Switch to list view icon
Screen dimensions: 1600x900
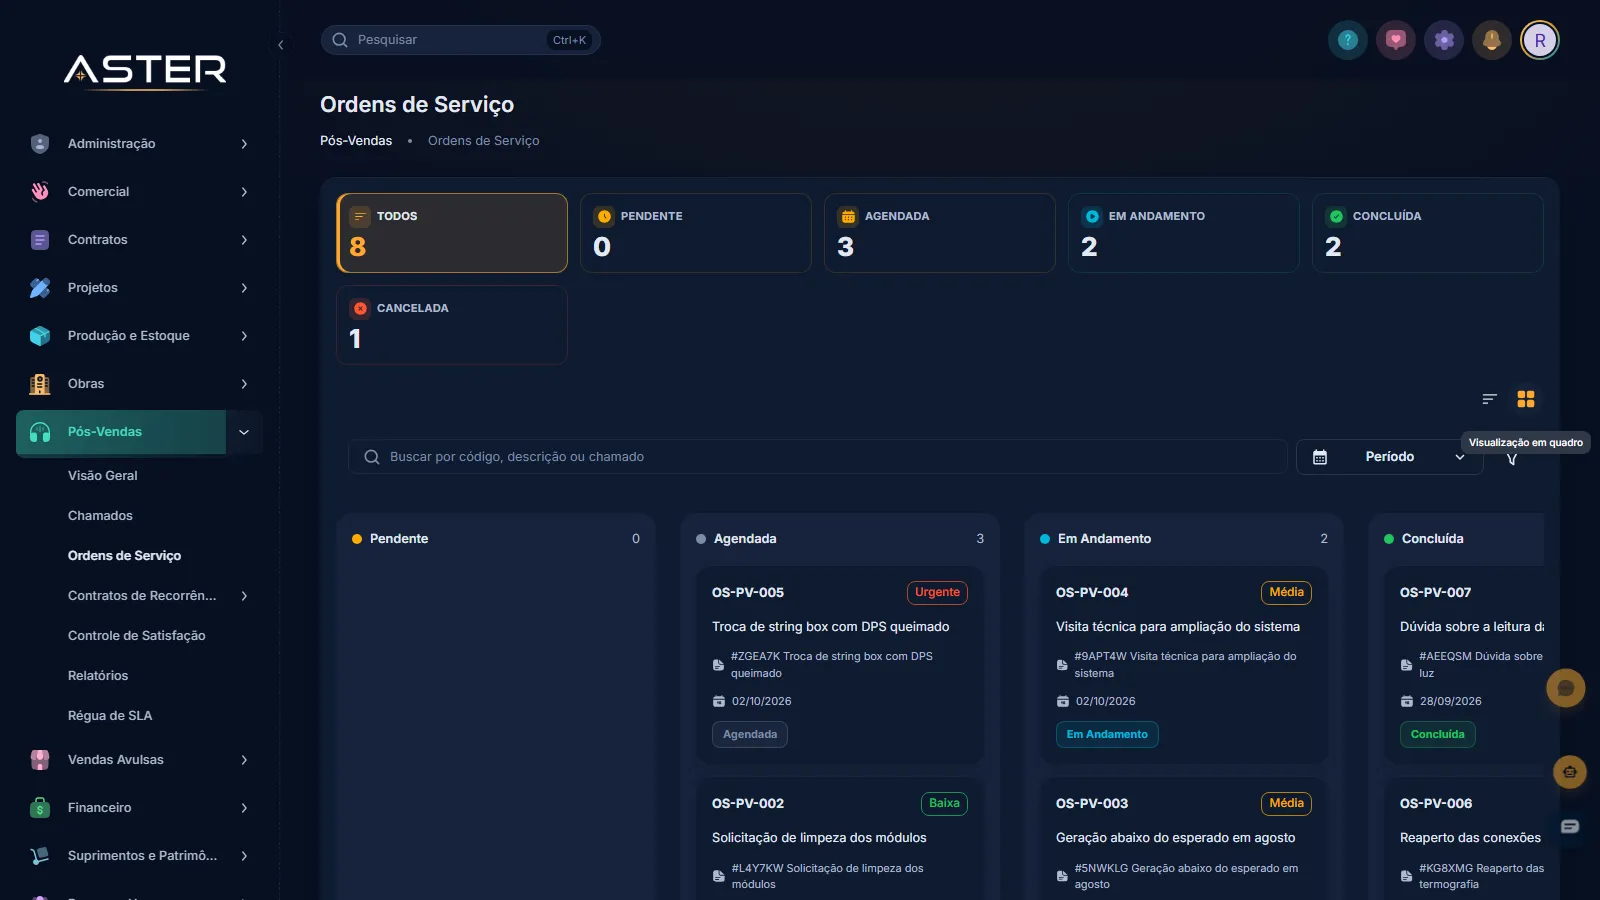1489,399
